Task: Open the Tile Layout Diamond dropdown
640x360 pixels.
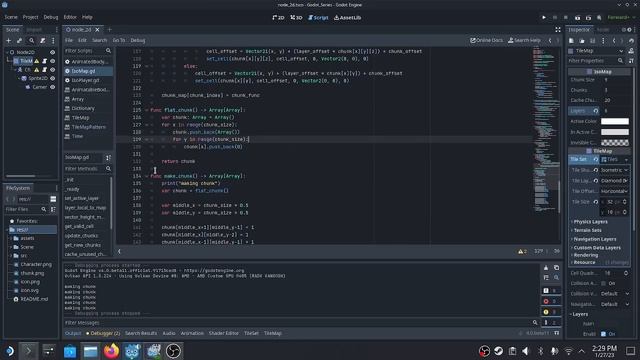Action: (x=615, y=180)
